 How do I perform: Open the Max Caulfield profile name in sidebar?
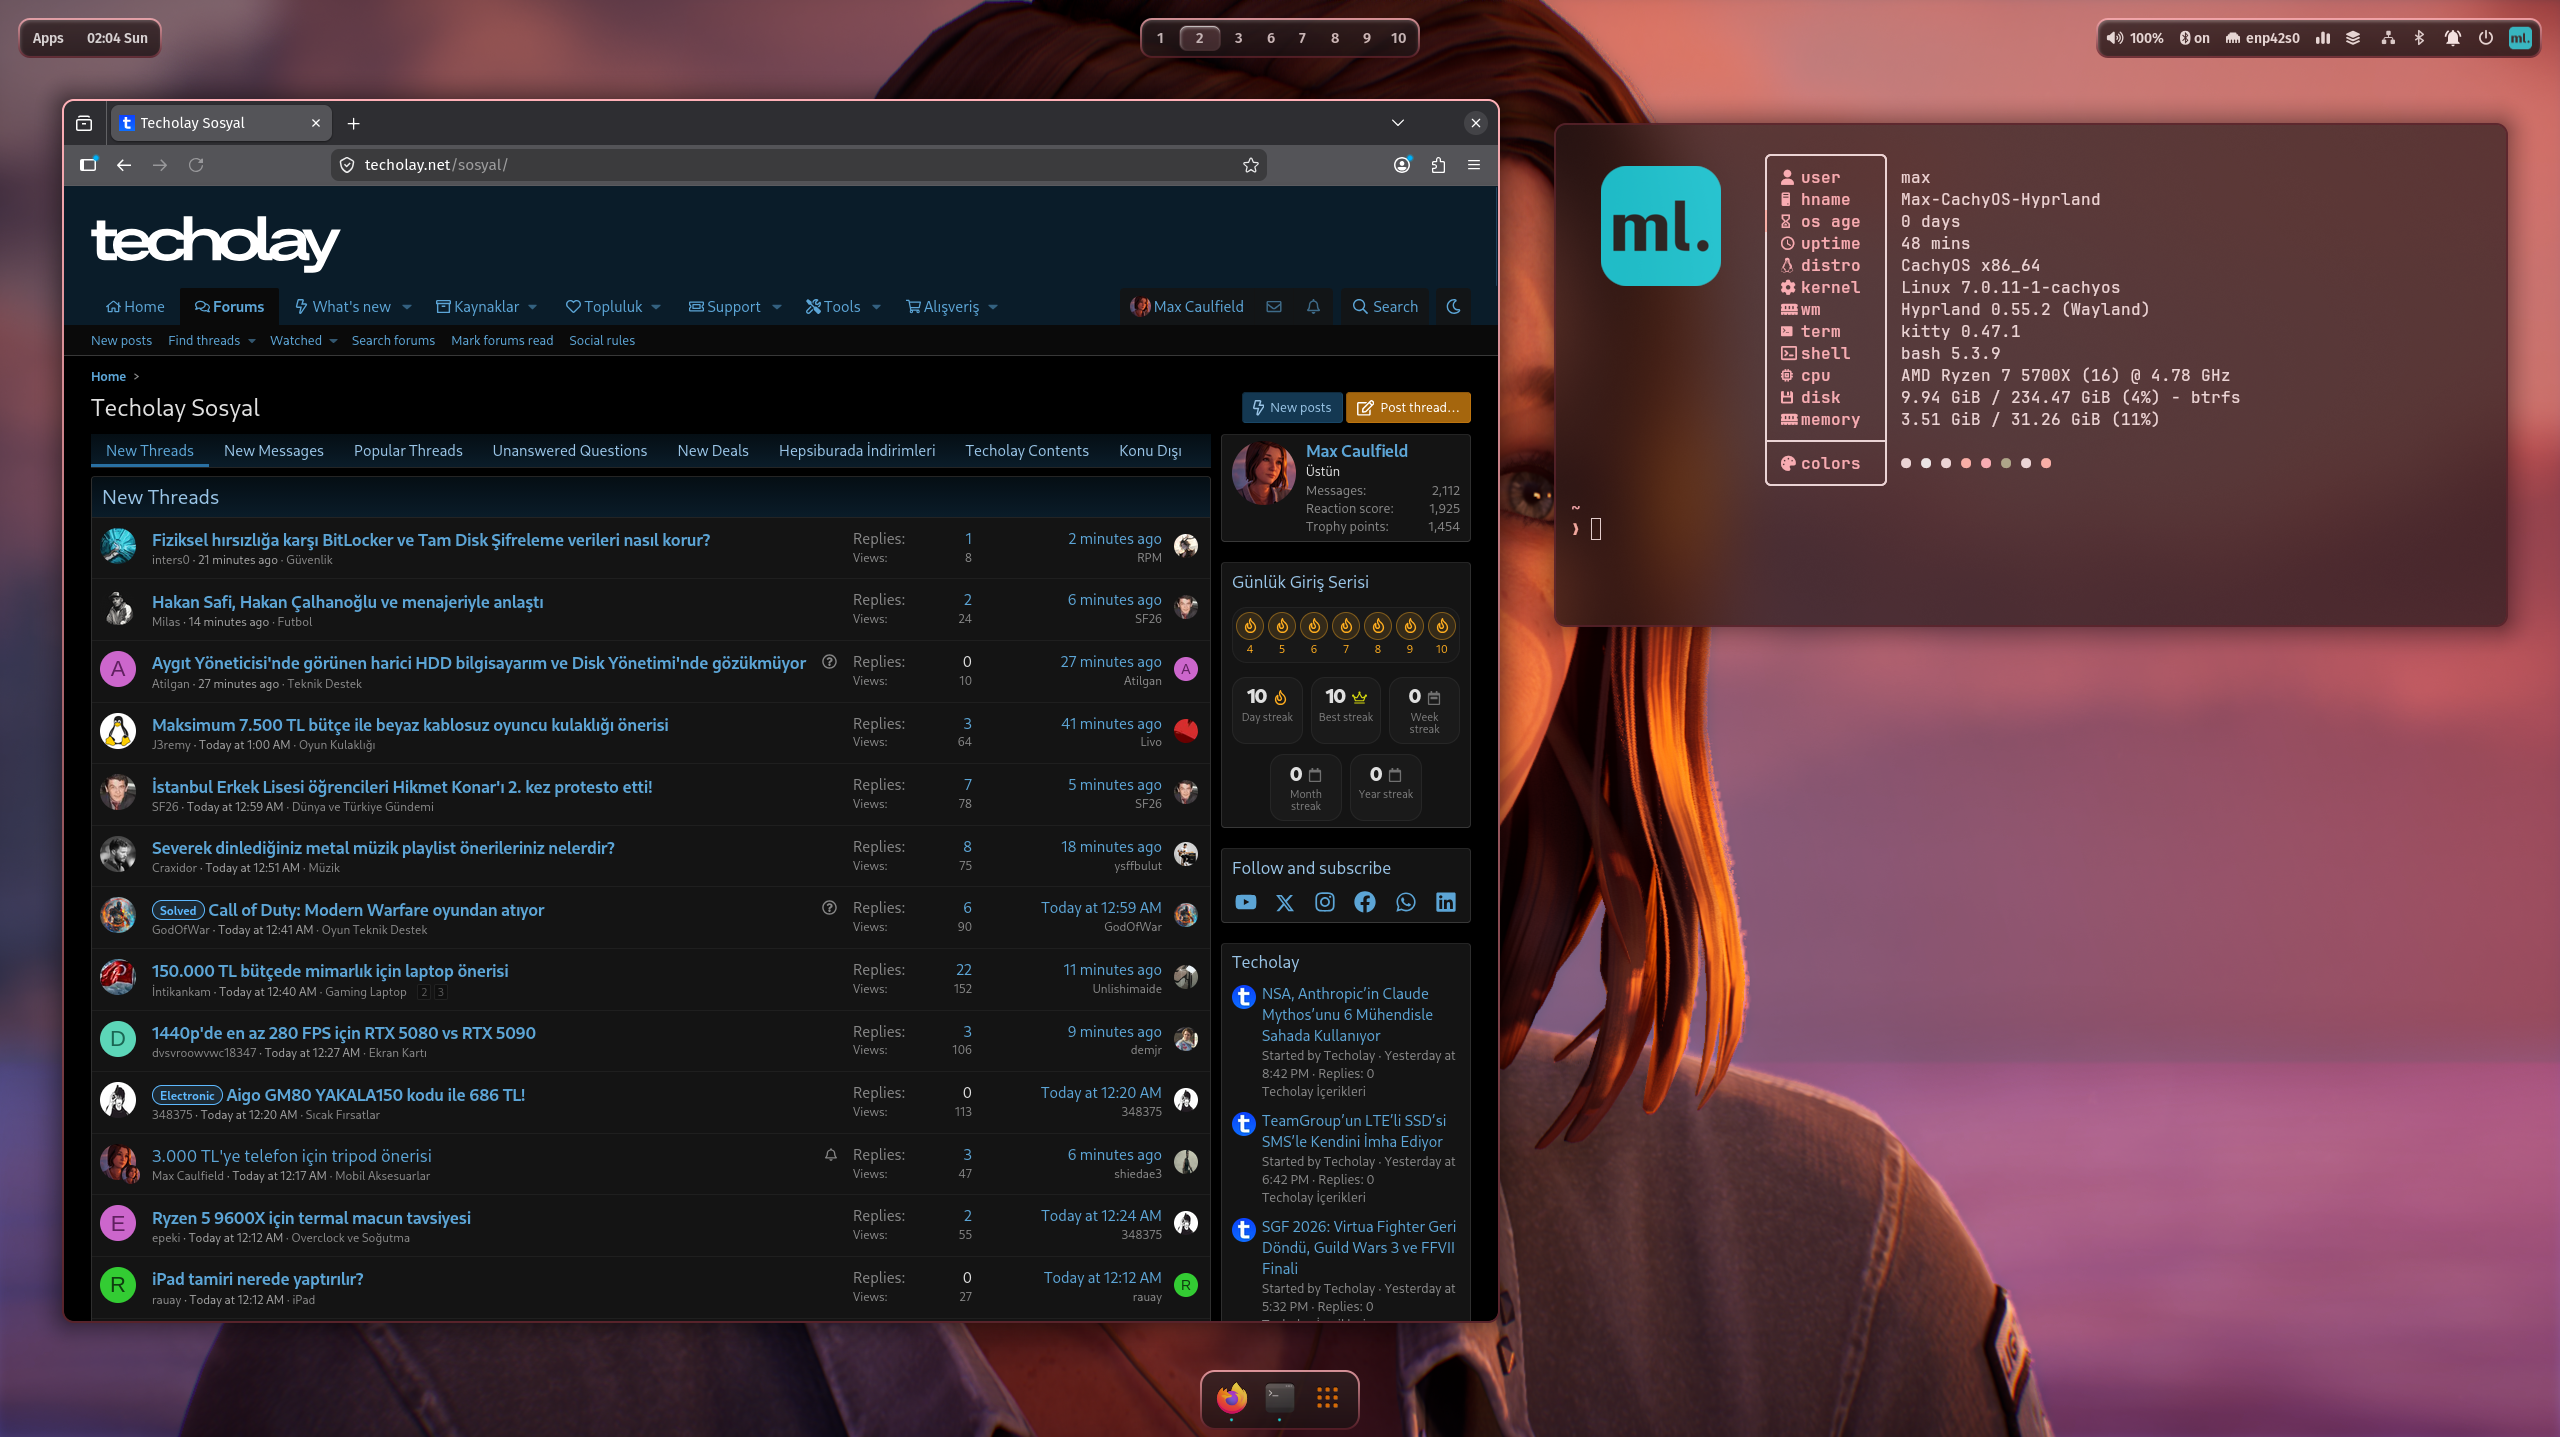click(x=1357, y=451)
